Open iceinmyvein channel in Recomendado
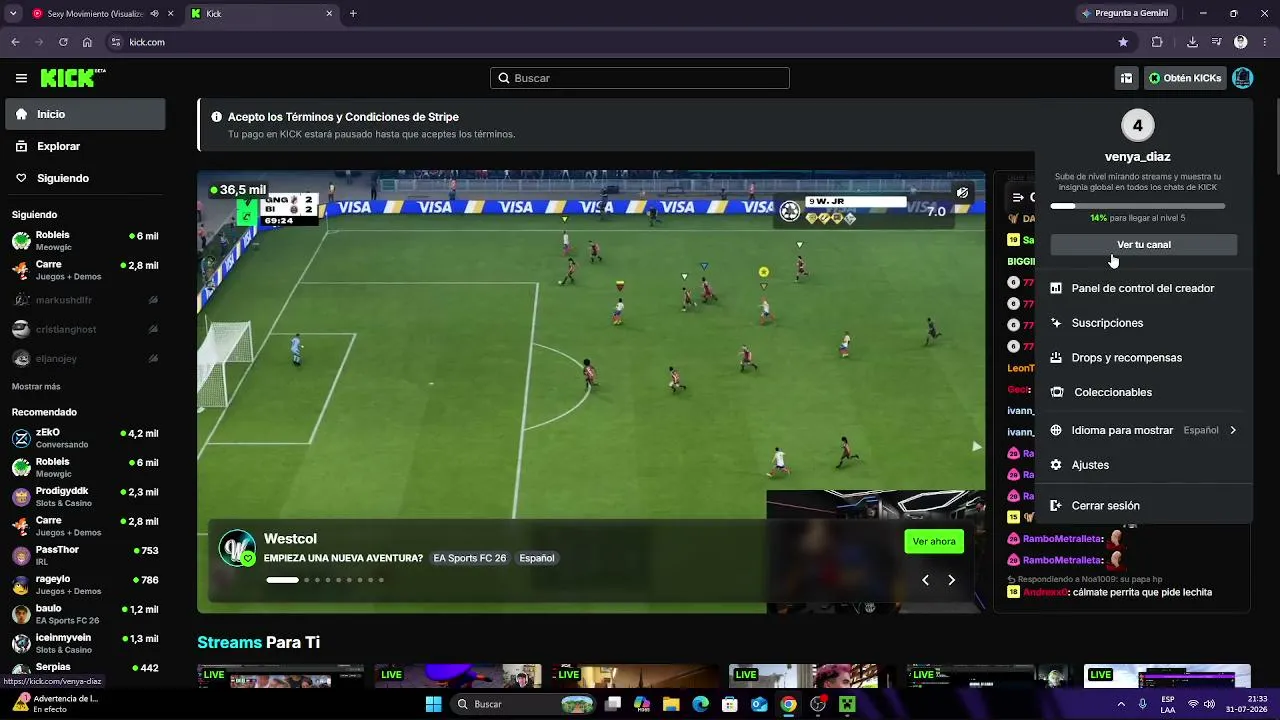This screenshot has width=1280, height=720. (85, 643)
